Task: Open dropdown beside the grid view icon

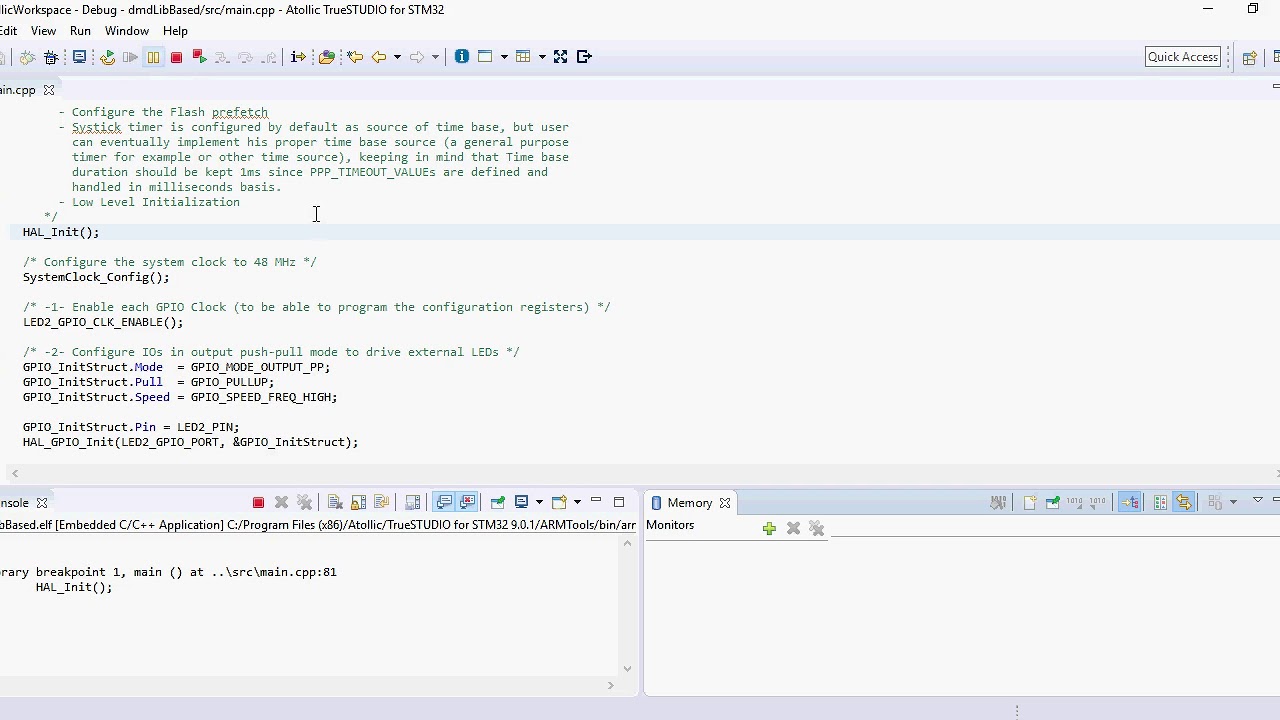Action: tap(542, 57)
